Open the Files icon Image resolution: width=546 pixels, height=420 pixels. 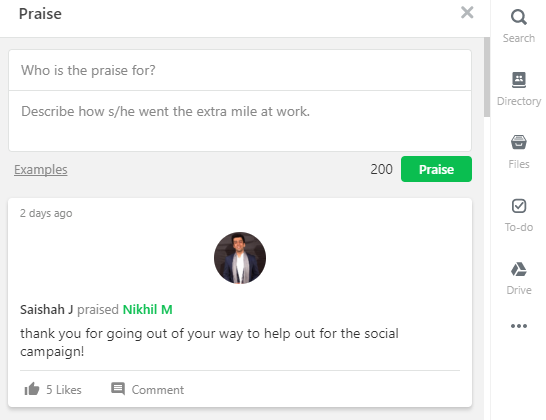[x=518, y=142]
